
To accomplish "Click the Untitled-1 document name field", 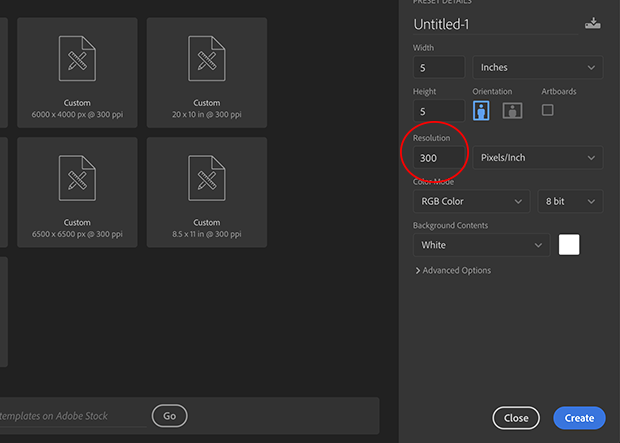I will coord(495,25).
